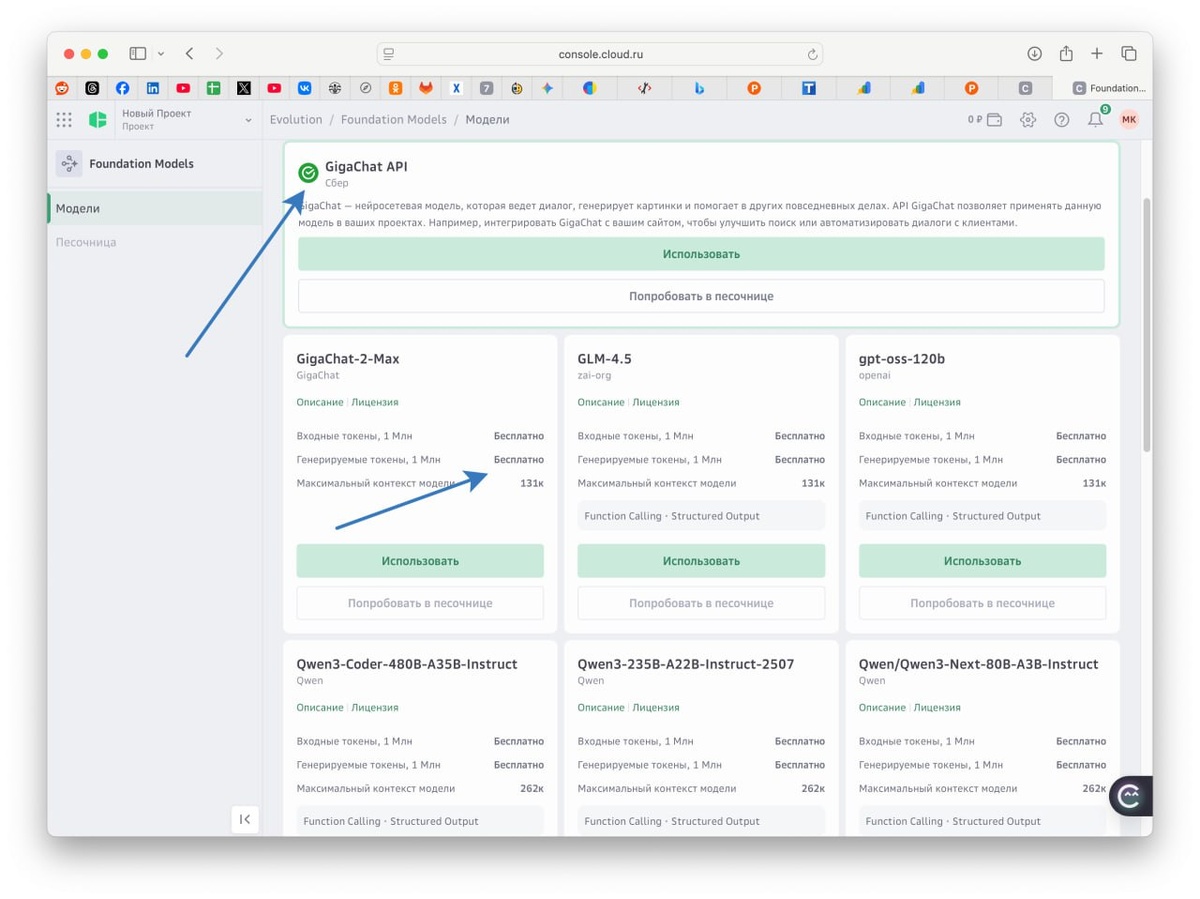Open the compass icon pinned tab

click(x=365, y=88)
